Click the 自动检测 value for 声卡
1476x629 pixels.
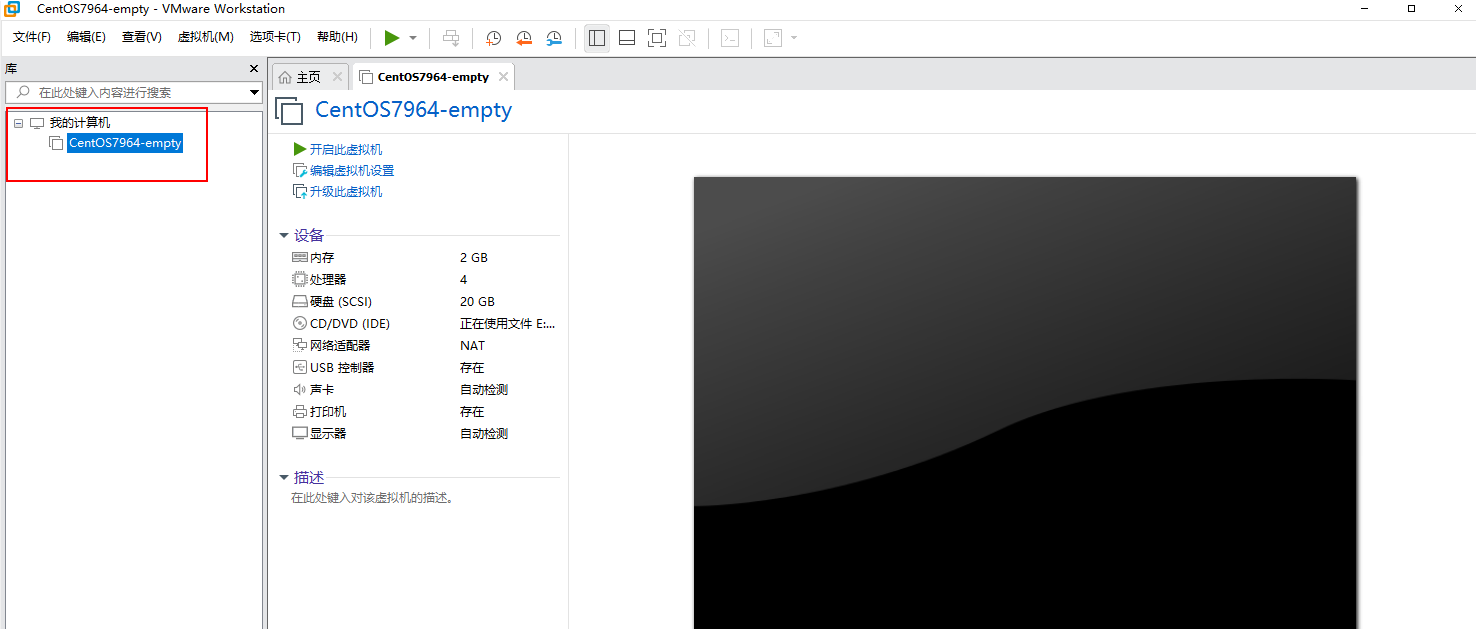[x=484, y=390]
